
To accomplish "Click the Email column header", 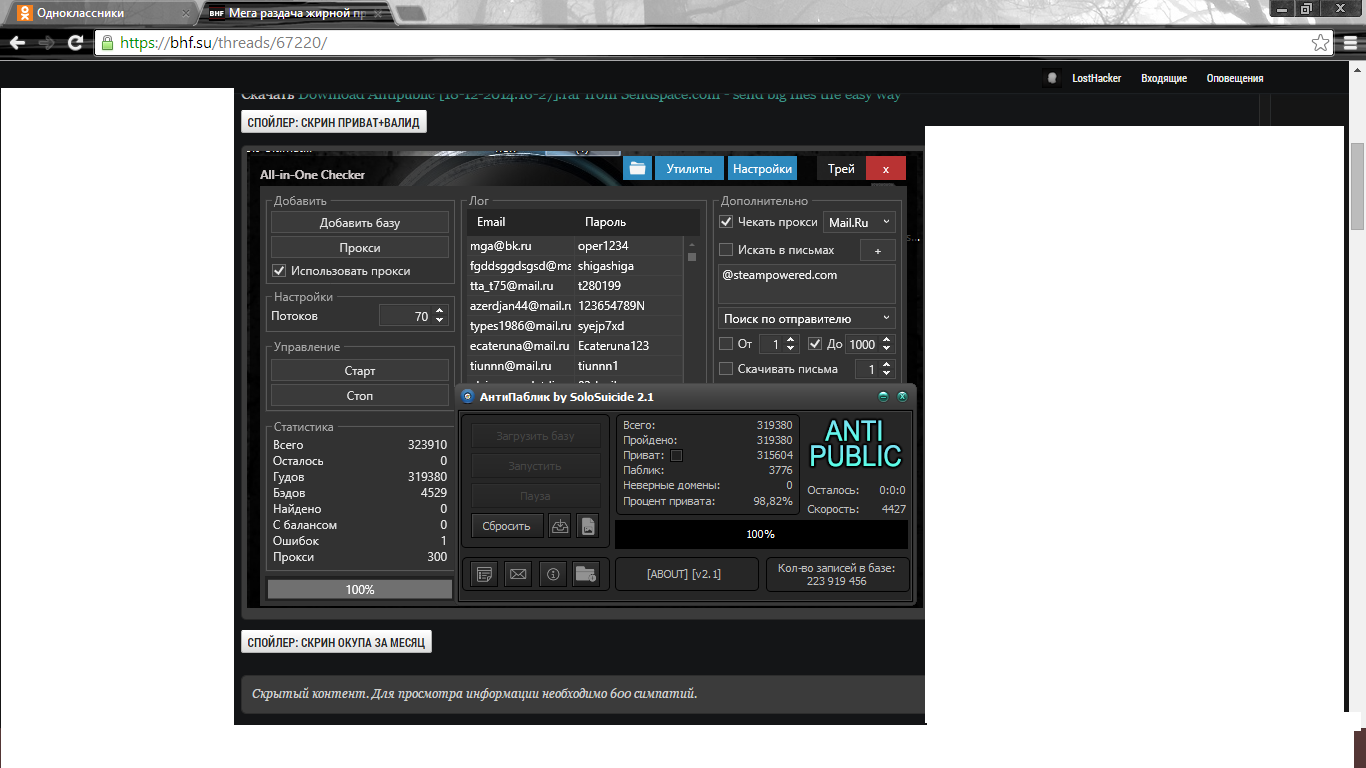I will point(491,222).
